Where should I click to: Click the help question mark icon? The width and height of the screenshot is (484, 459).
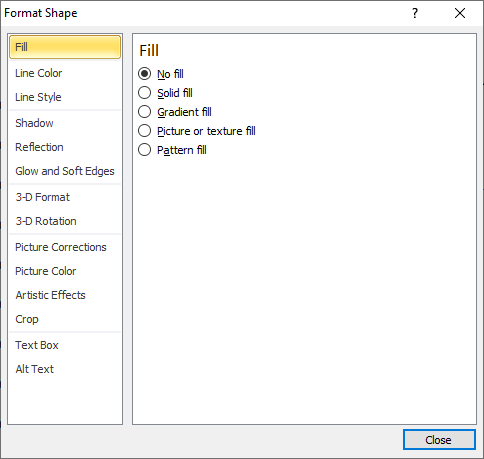click(x=415, y=13)
